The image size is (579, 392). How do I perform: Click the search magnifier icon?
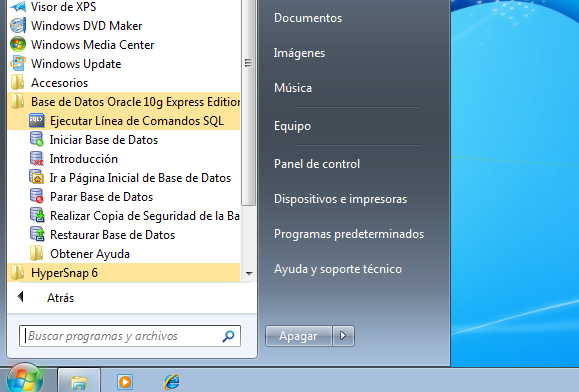[x=228, y=336]
